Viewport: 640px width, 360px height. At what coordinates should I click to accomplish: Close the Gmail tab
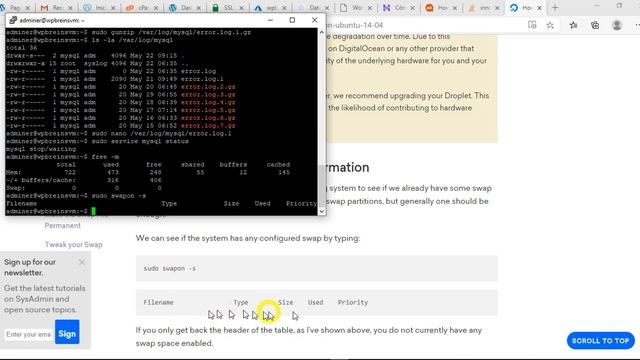pyautogui.click(x=70, y=8)
